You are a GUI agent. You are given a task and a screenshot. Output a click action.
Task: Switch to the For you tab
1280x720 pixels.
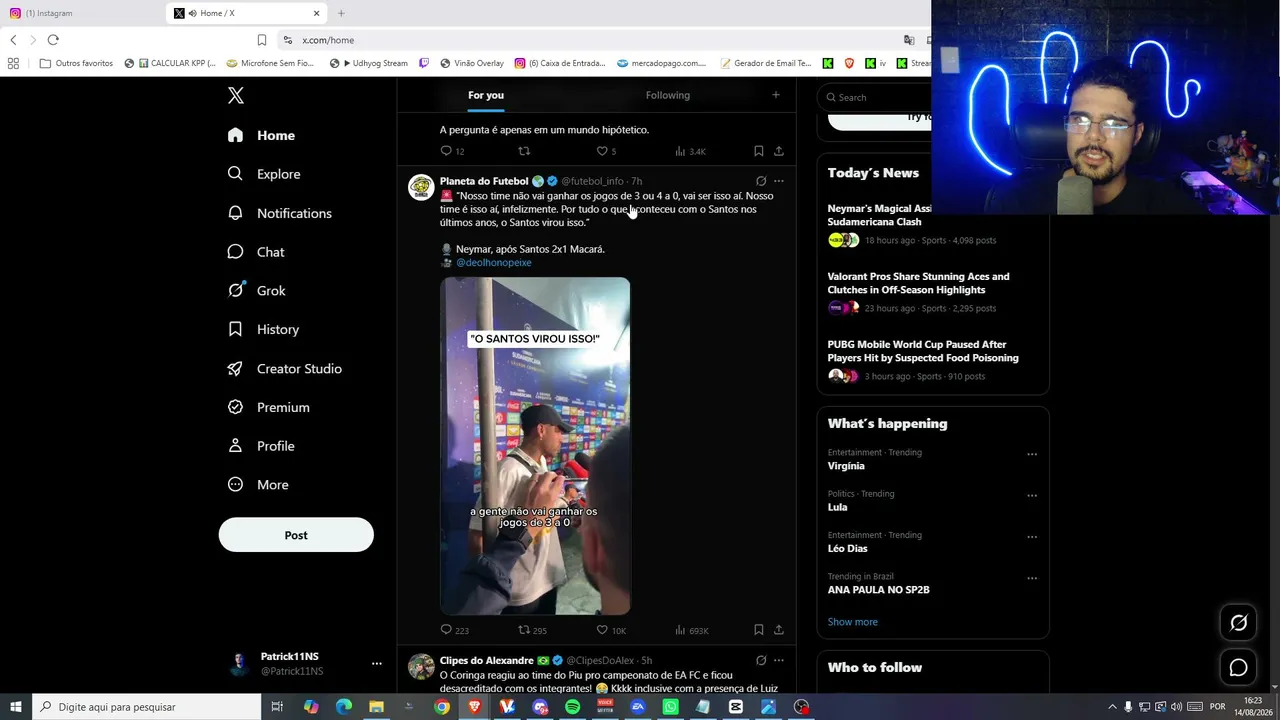click(486, 95)
